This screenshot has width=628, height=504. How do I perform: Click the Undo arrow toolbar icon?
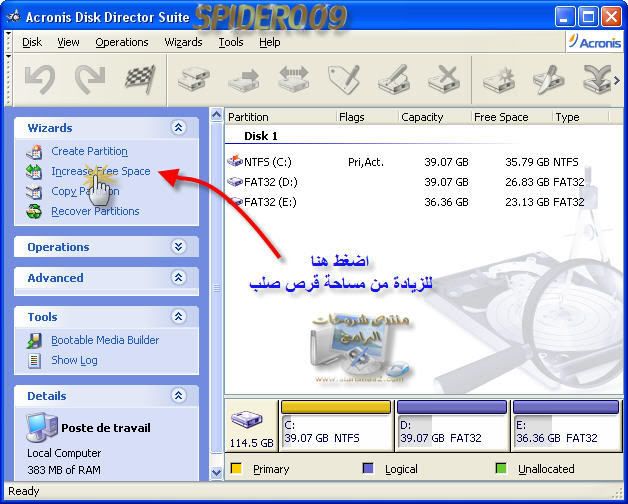(x=39, y=79)
